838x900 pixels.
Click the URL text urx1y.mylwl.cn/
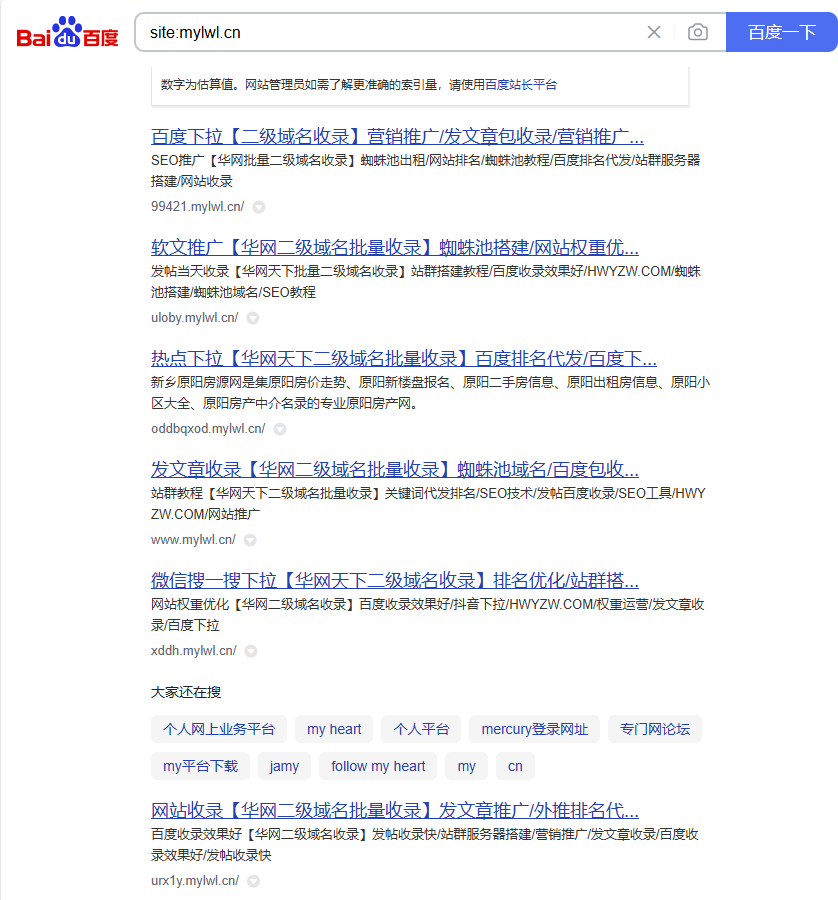click(195, 880)
